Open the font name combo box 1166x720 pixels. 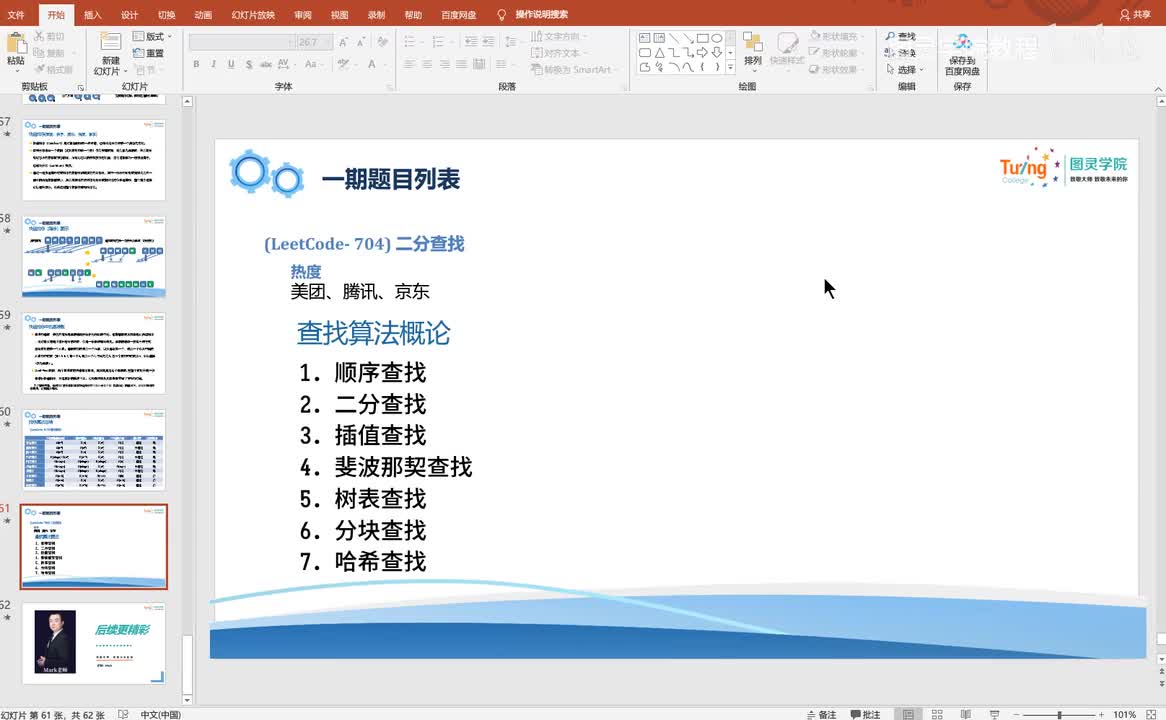(242, 42)
